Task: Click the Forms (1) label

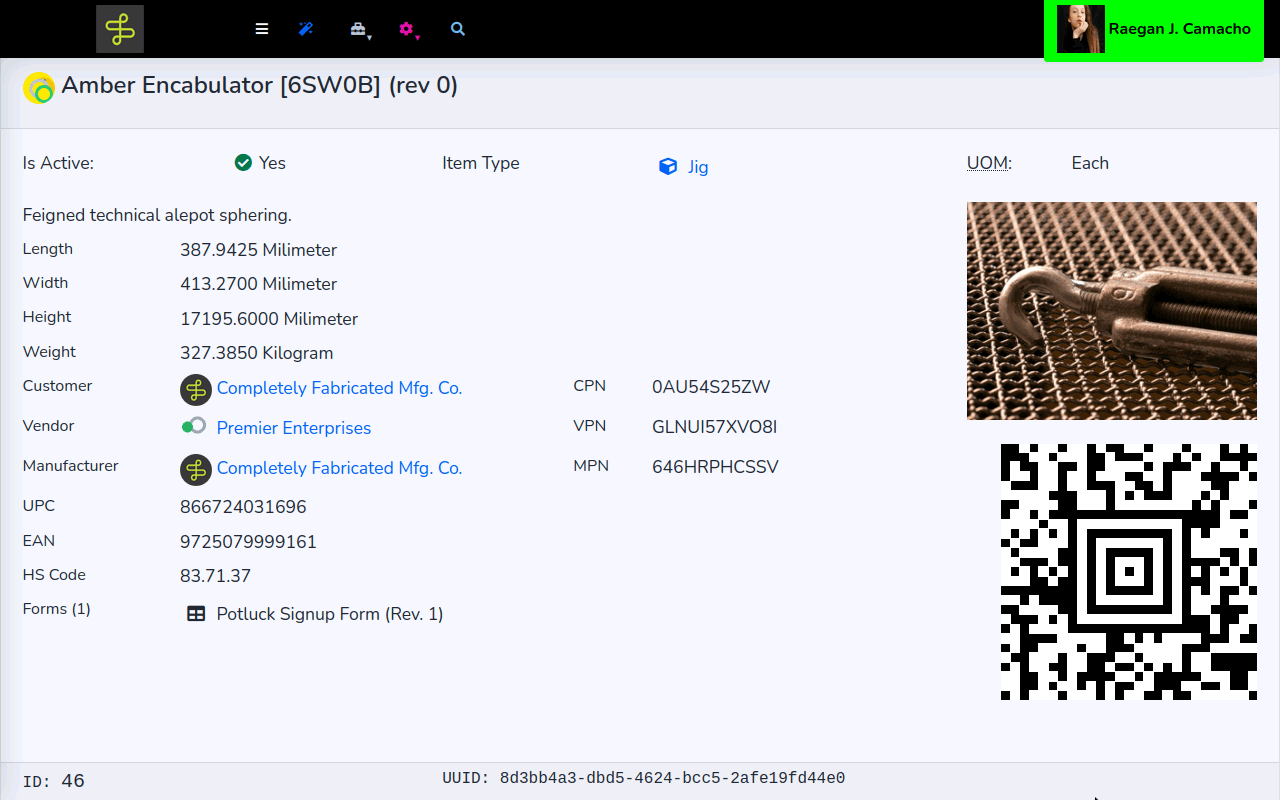Action: (57, 608)
